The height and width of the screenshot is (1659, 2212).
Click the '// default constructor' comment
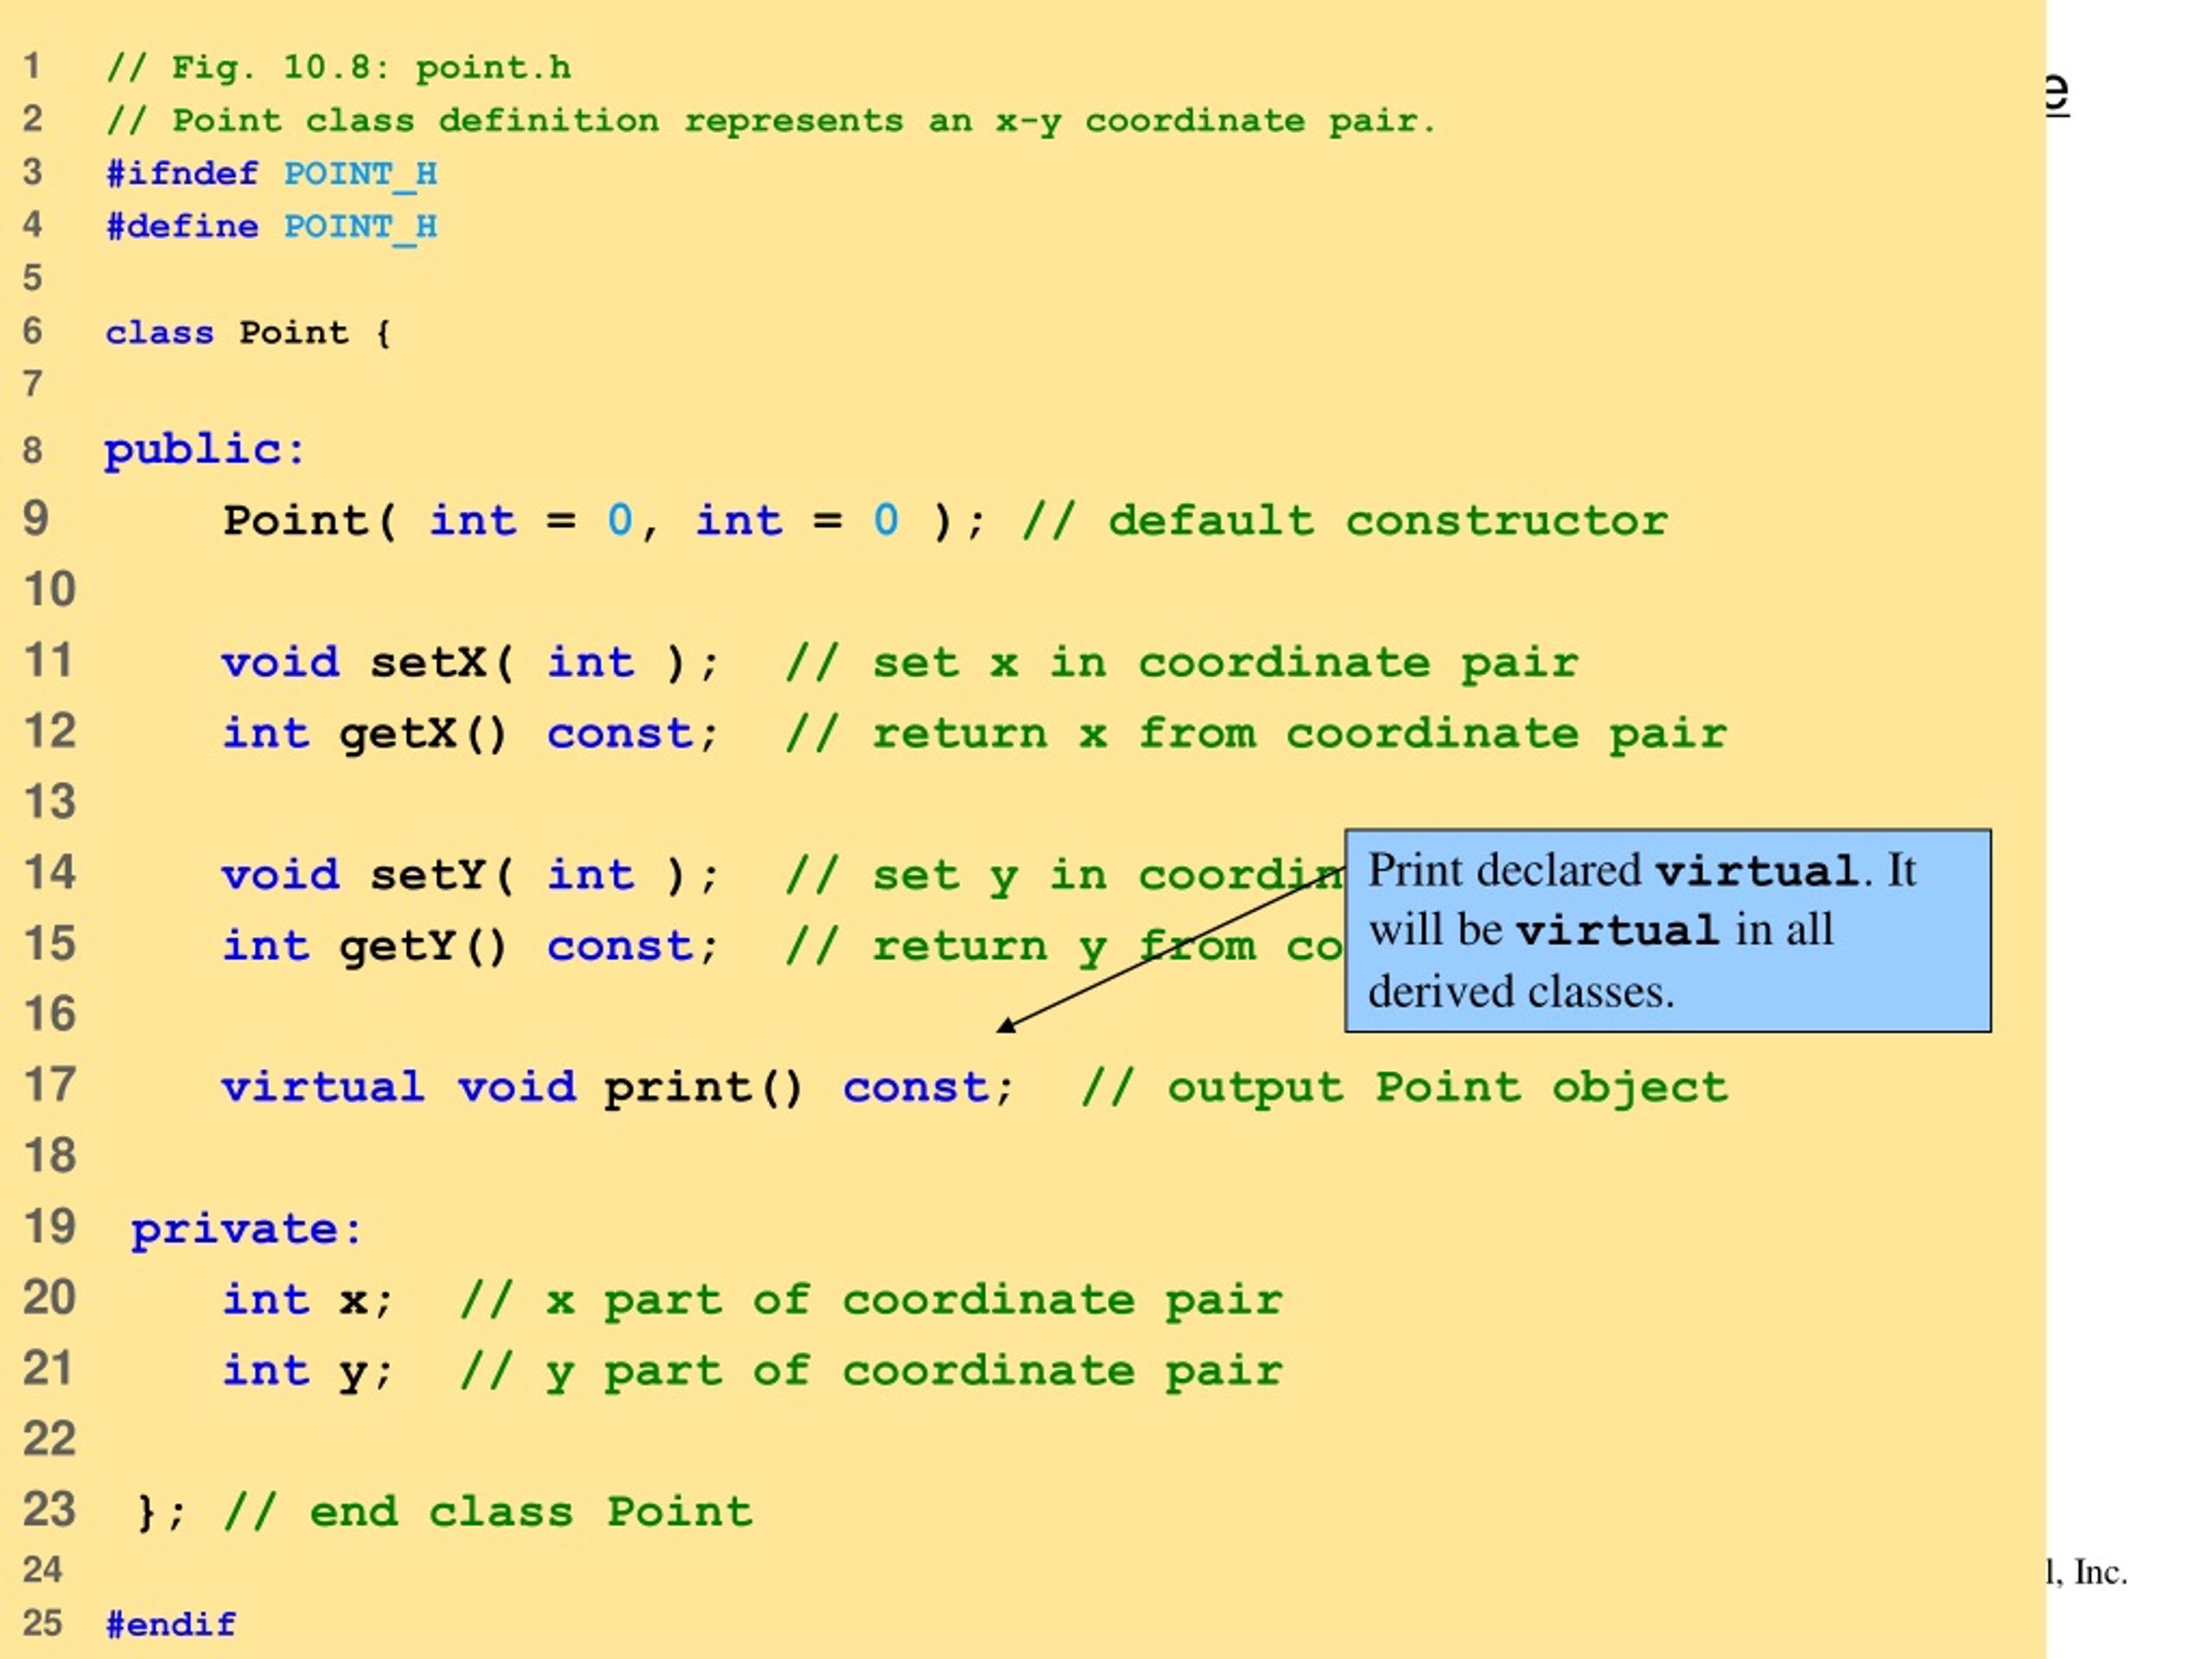[1345, 521]
